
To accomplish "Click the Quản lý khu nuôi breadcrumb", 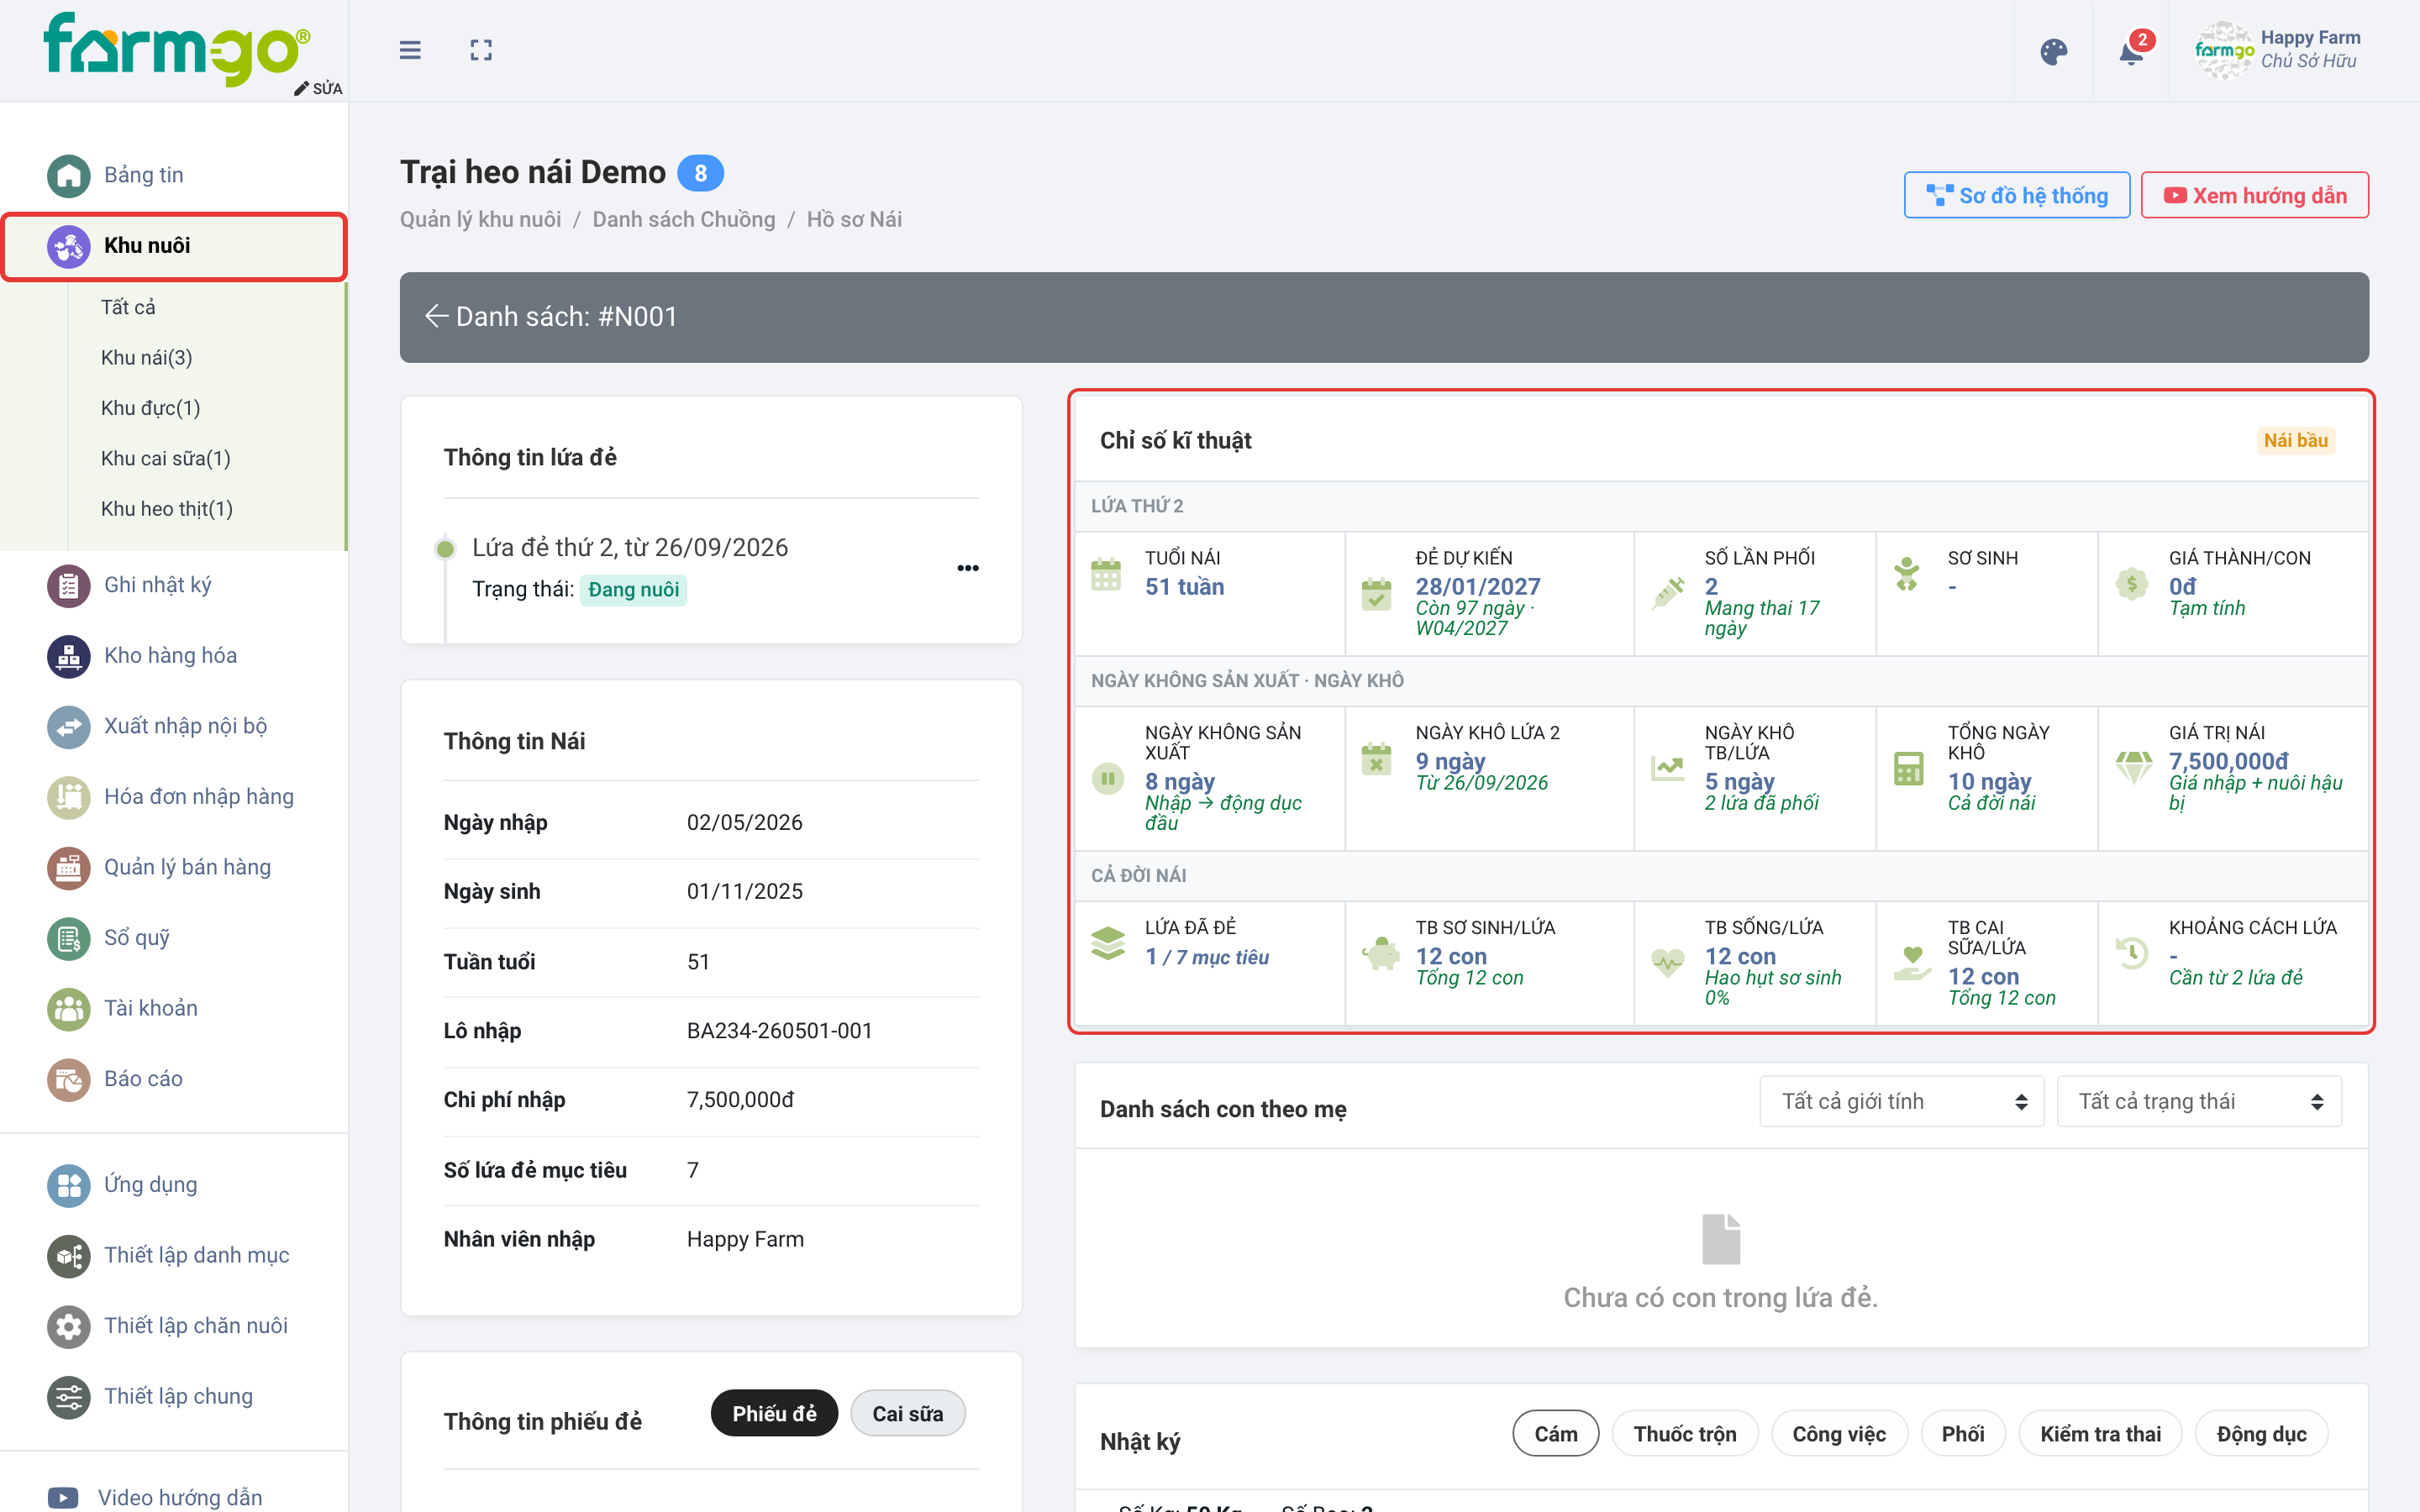I will tap(480, 219).
